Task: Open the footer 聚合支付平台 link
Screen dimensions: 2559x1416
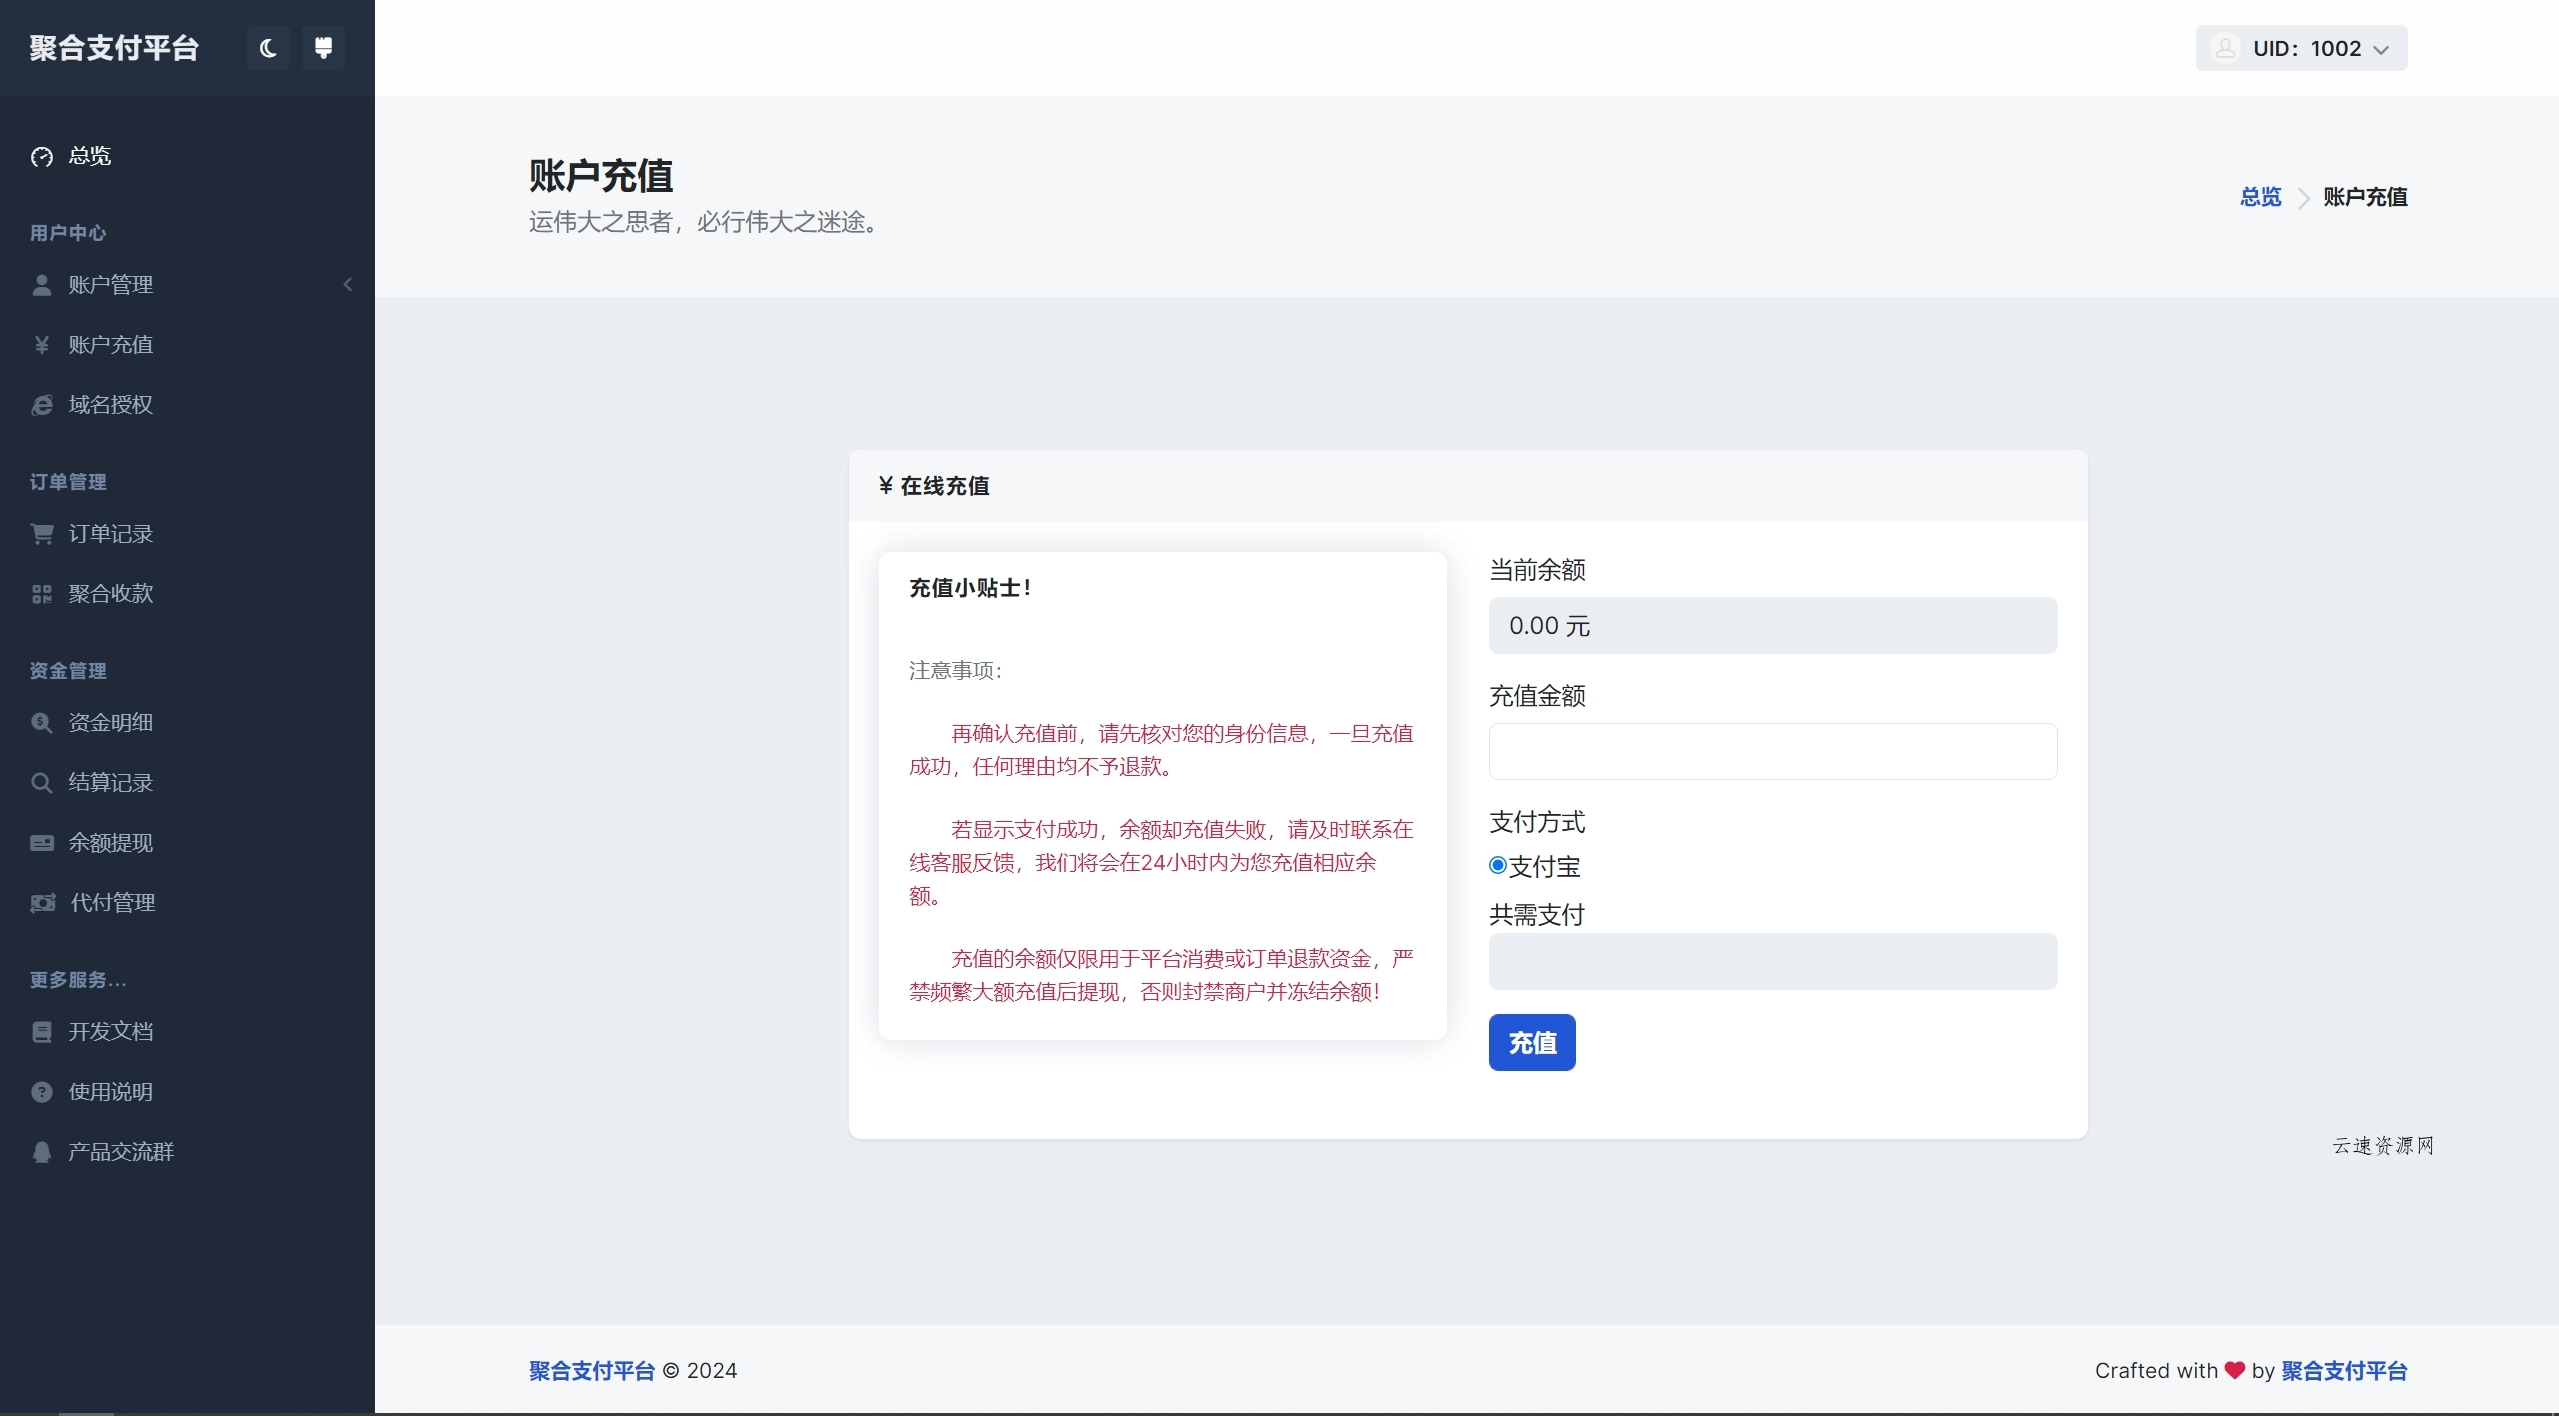Action: 589,1370
